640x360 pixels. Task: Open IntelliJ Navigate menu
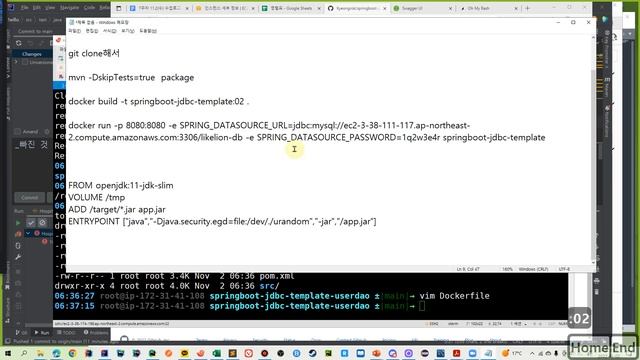(69, 8)
